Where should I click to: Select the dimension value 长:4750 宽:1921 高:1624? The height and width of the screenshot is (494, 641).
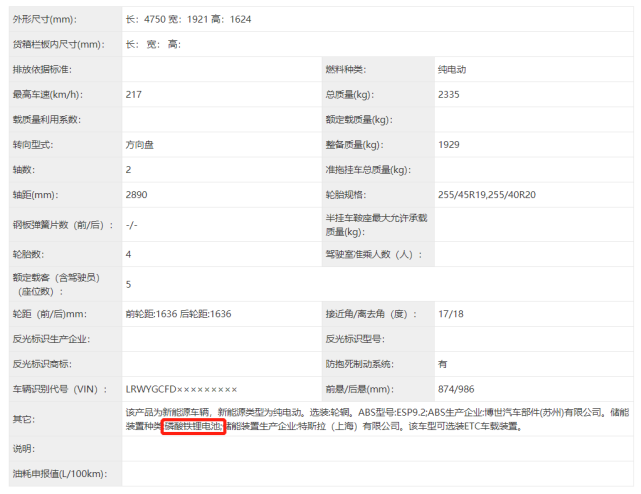(x=188, y=19)
